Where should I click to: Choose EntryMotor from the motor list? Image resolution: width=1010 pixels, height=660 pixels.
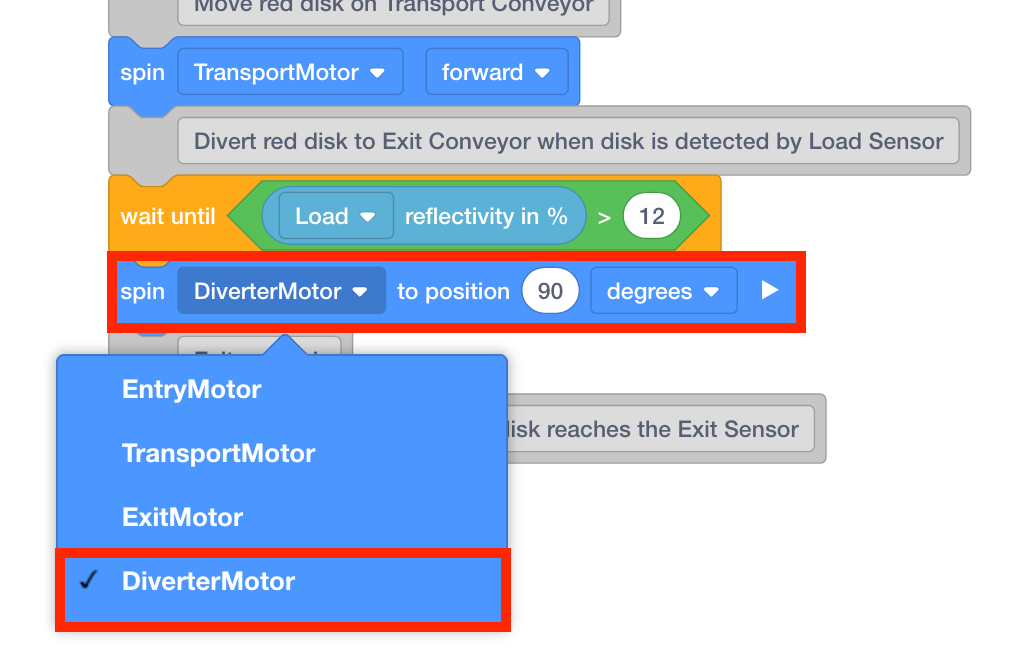click(191, 389)
